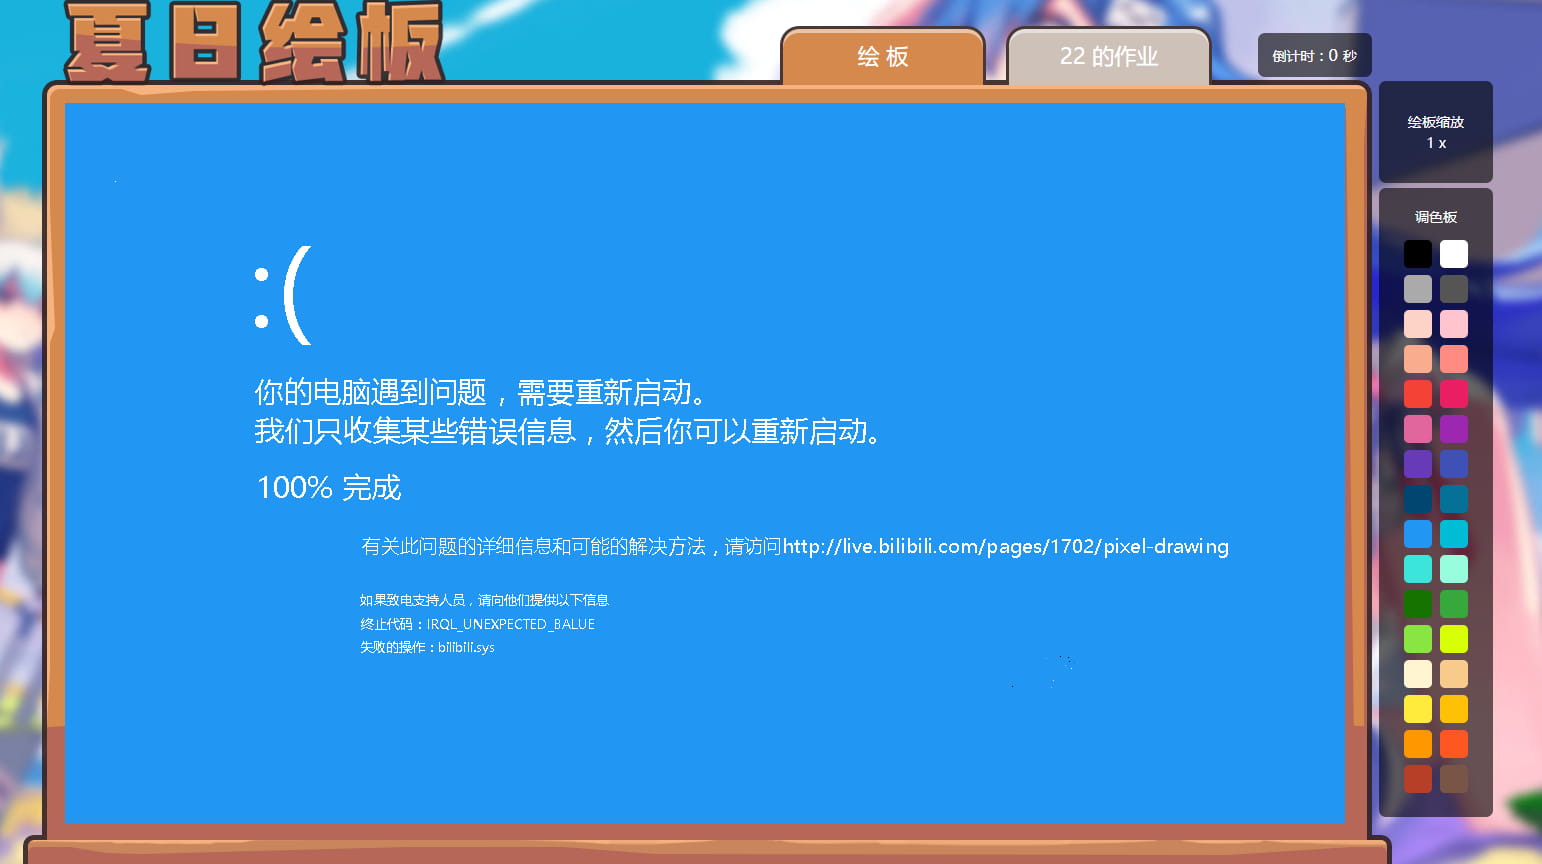
Task: Click the 调色板 palette heading
Action: [x=1436, y=217]
